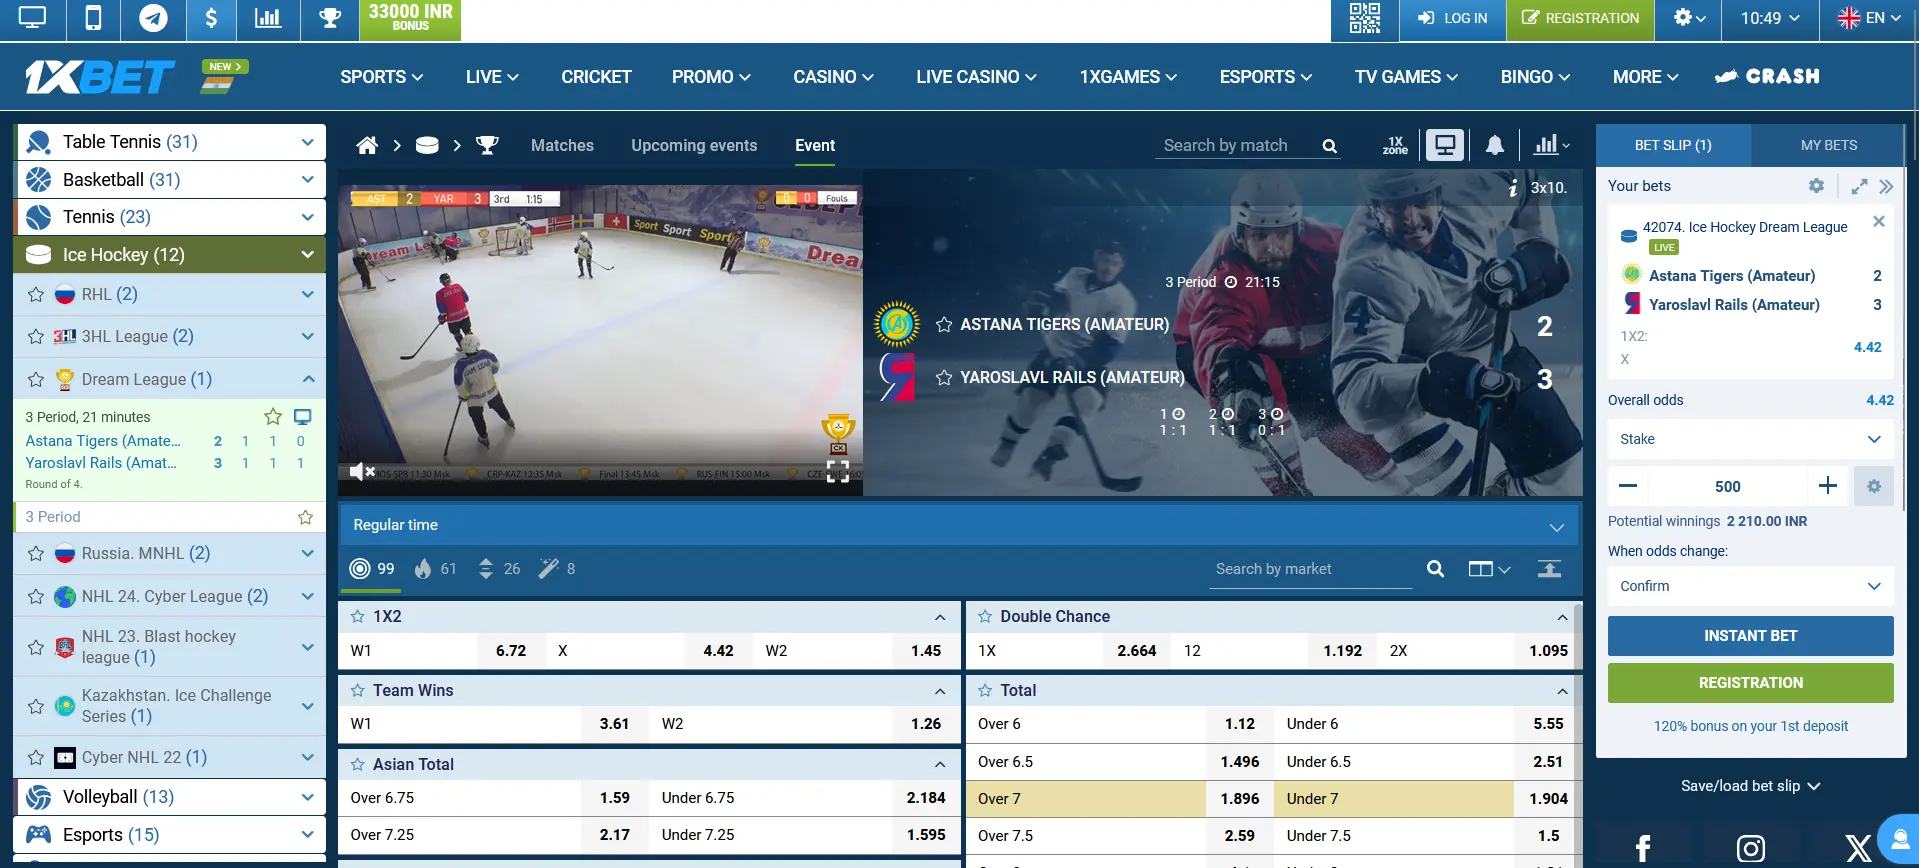Click the LOG IN button
This screenshot has height=868, width=1919.
1453,18
